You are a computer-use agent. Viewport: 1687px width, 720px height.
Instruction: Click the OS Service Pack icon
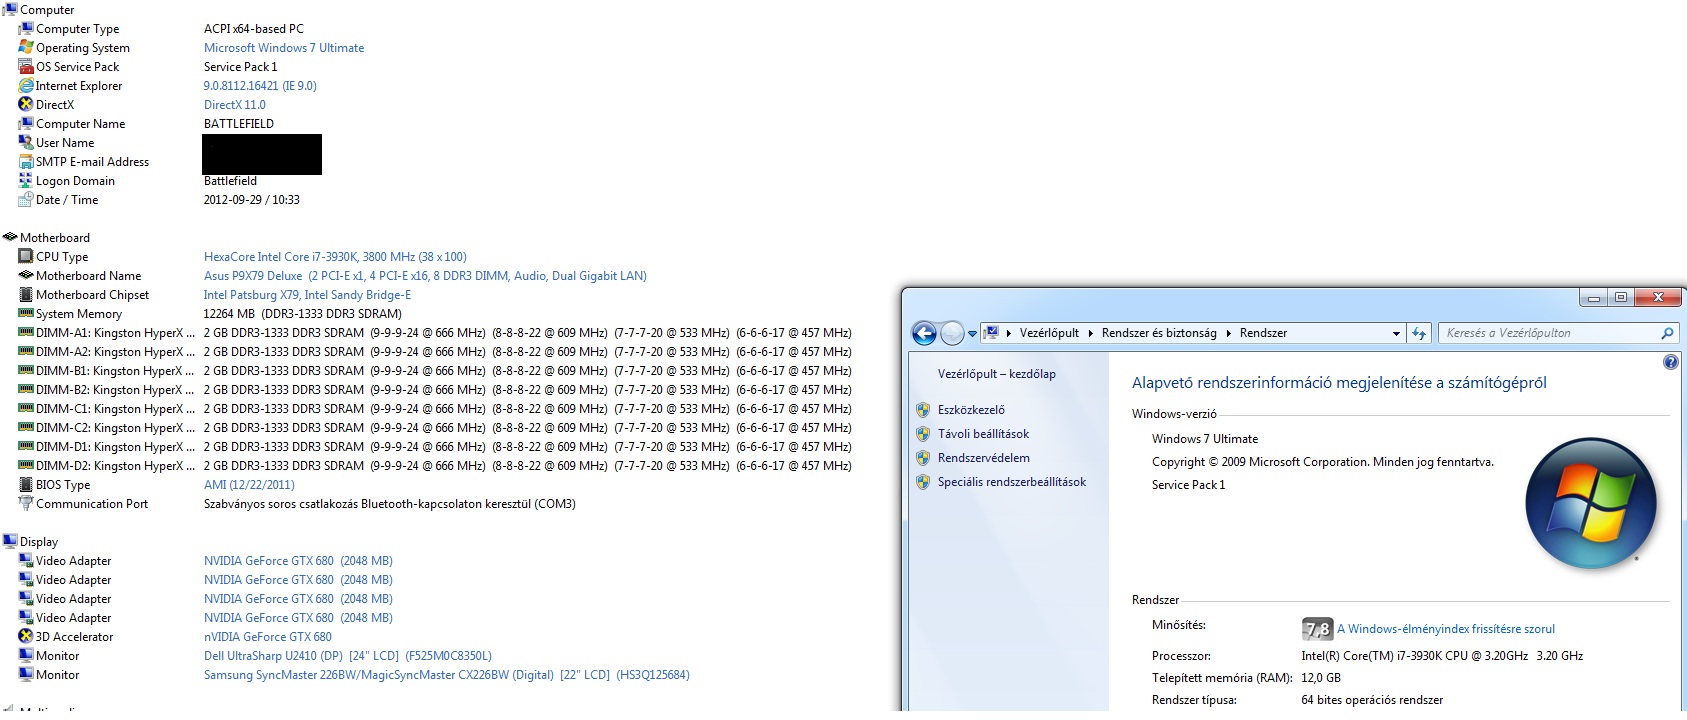tap(26, 66)
